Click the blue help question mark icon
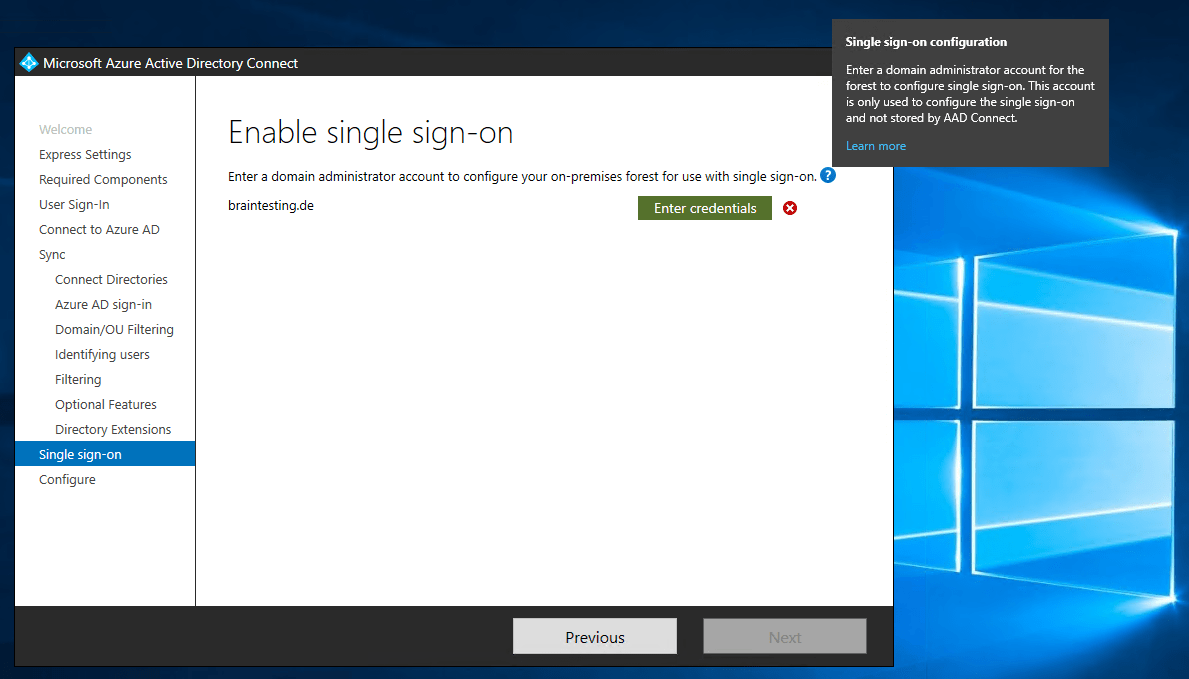This screenshot has height=679, width=1189. 828,176
